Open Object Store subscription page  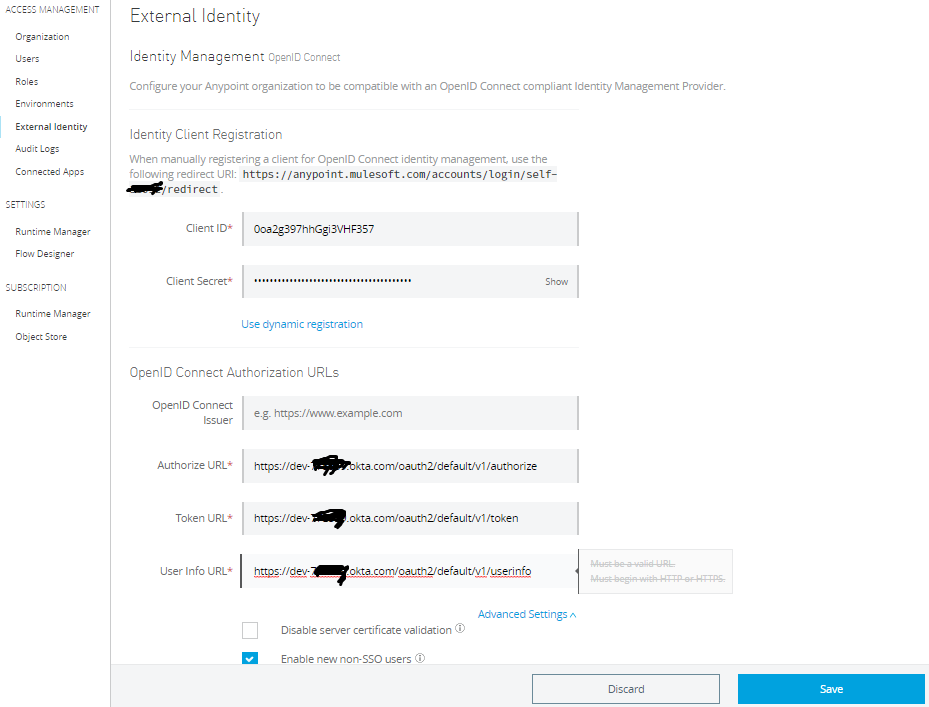(41, 337)
